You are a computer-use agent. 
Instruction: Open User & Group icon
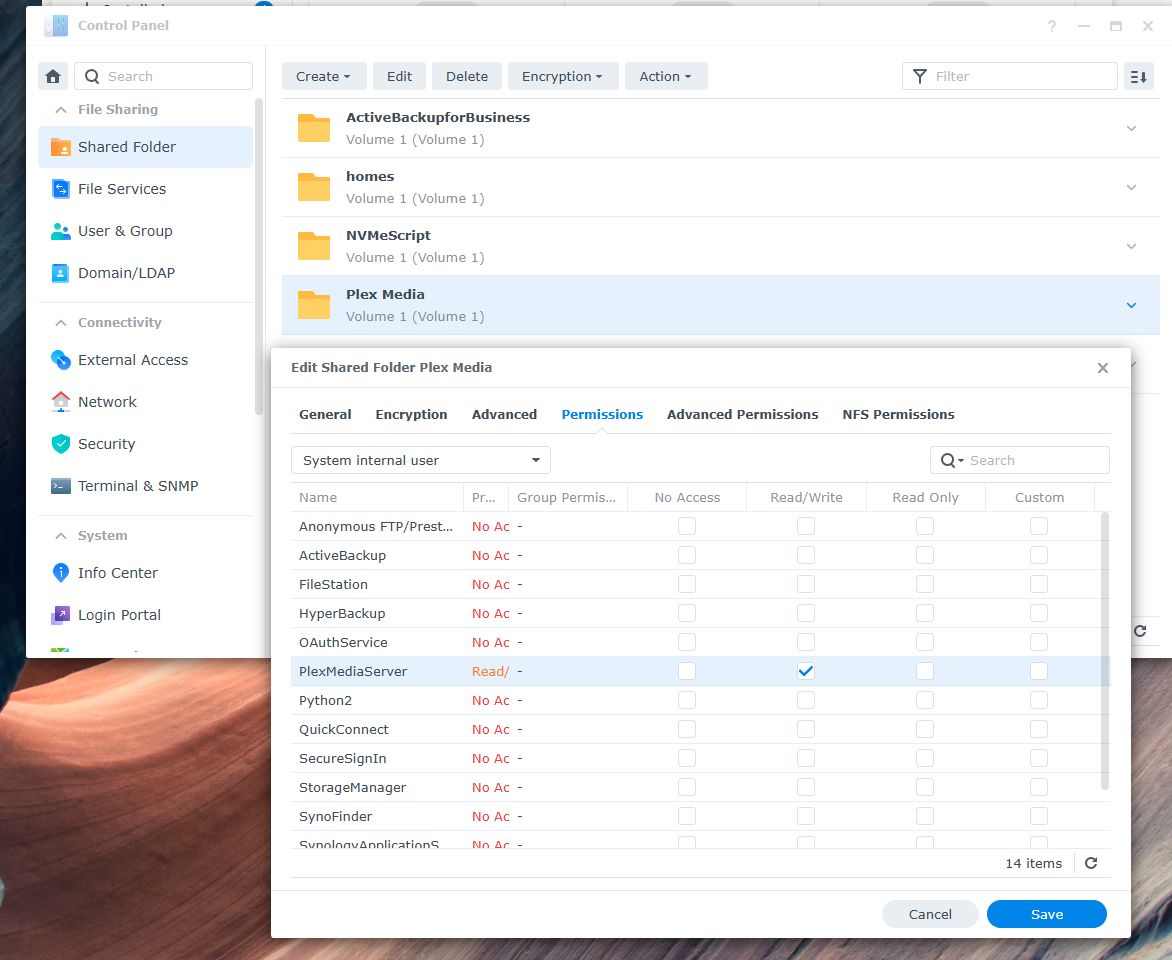click(x=61, y=231)
